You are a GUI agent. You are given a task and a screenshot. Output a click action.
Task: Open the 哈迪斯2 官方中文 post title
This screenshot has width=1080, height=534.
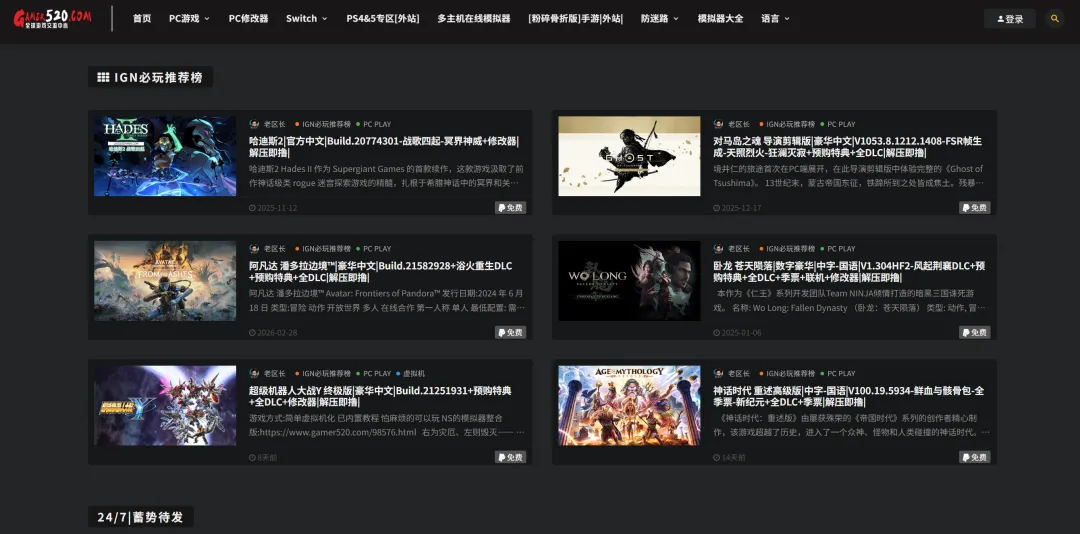coord(384,147)
